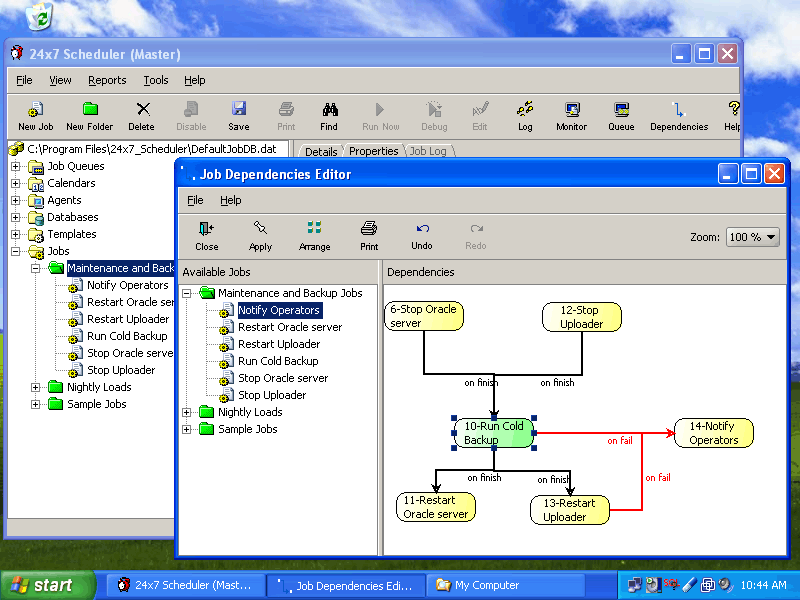Click SQL icon in system tray
This screenshot has height=600, width=800.
tap(671, 584)
